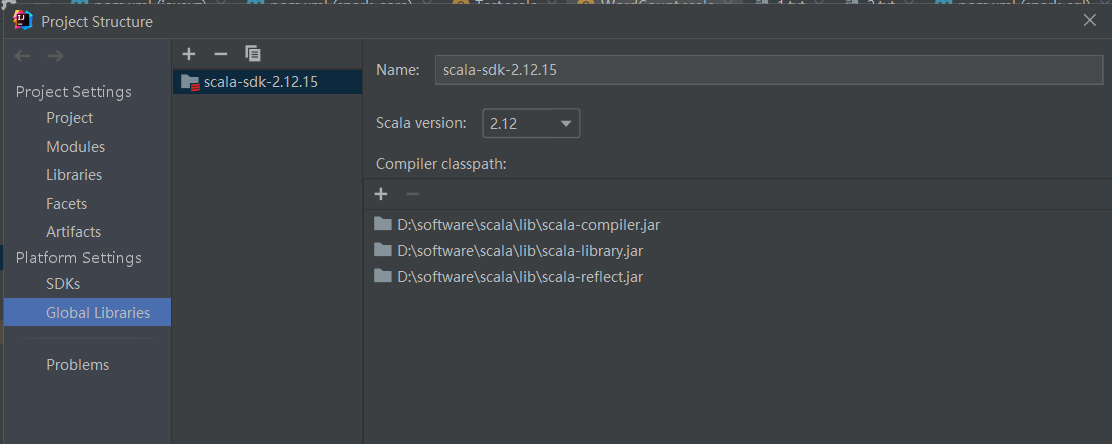Open Project settings page
Viewport: 1112px width, 444px height.
[70, 118]
